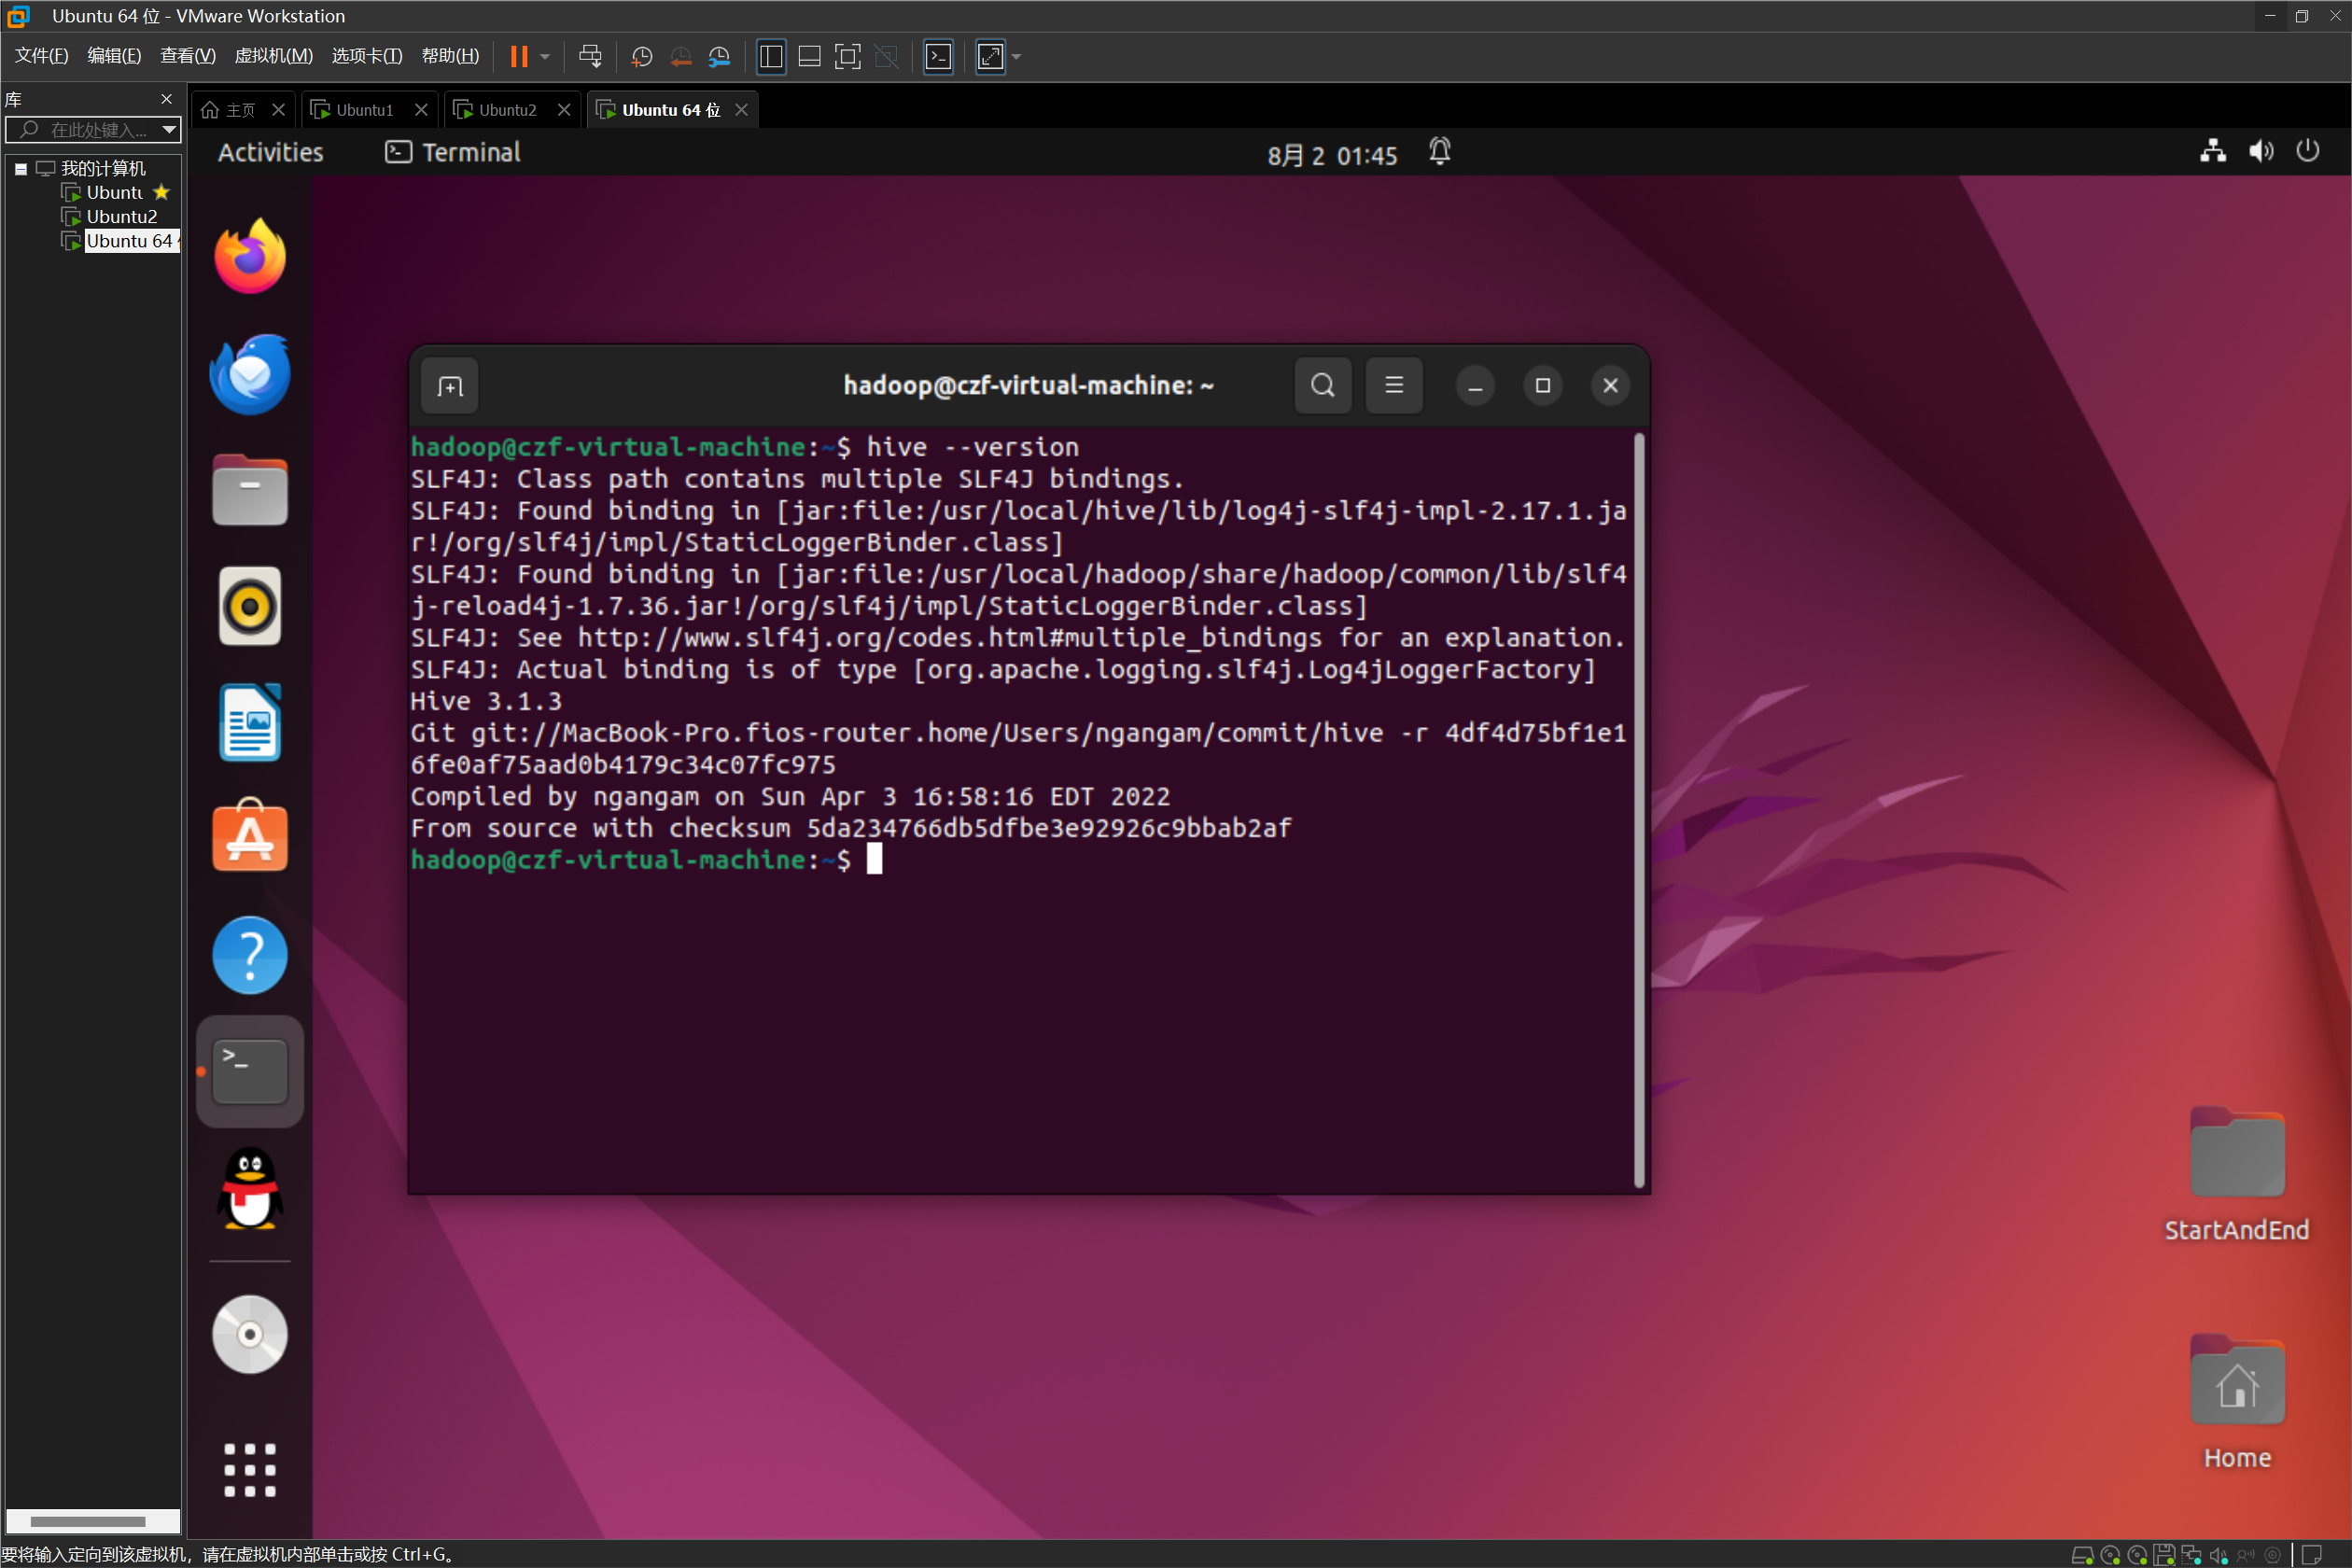Toggle the library sidebar view
Viewport: 2352px width, 1568px height.
(x=771, y=57)
